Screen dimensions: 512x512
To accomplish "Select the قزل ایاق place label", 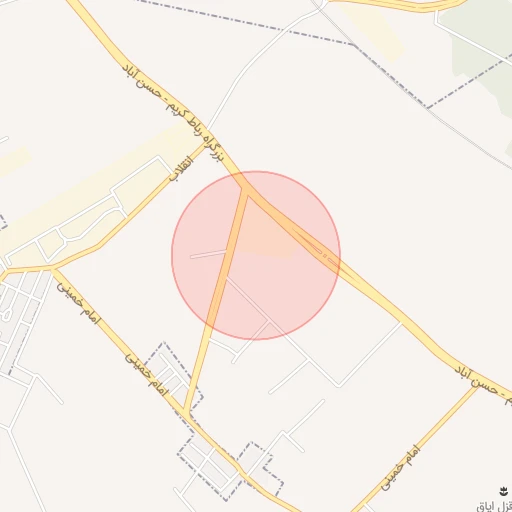I will coord(494,506).
